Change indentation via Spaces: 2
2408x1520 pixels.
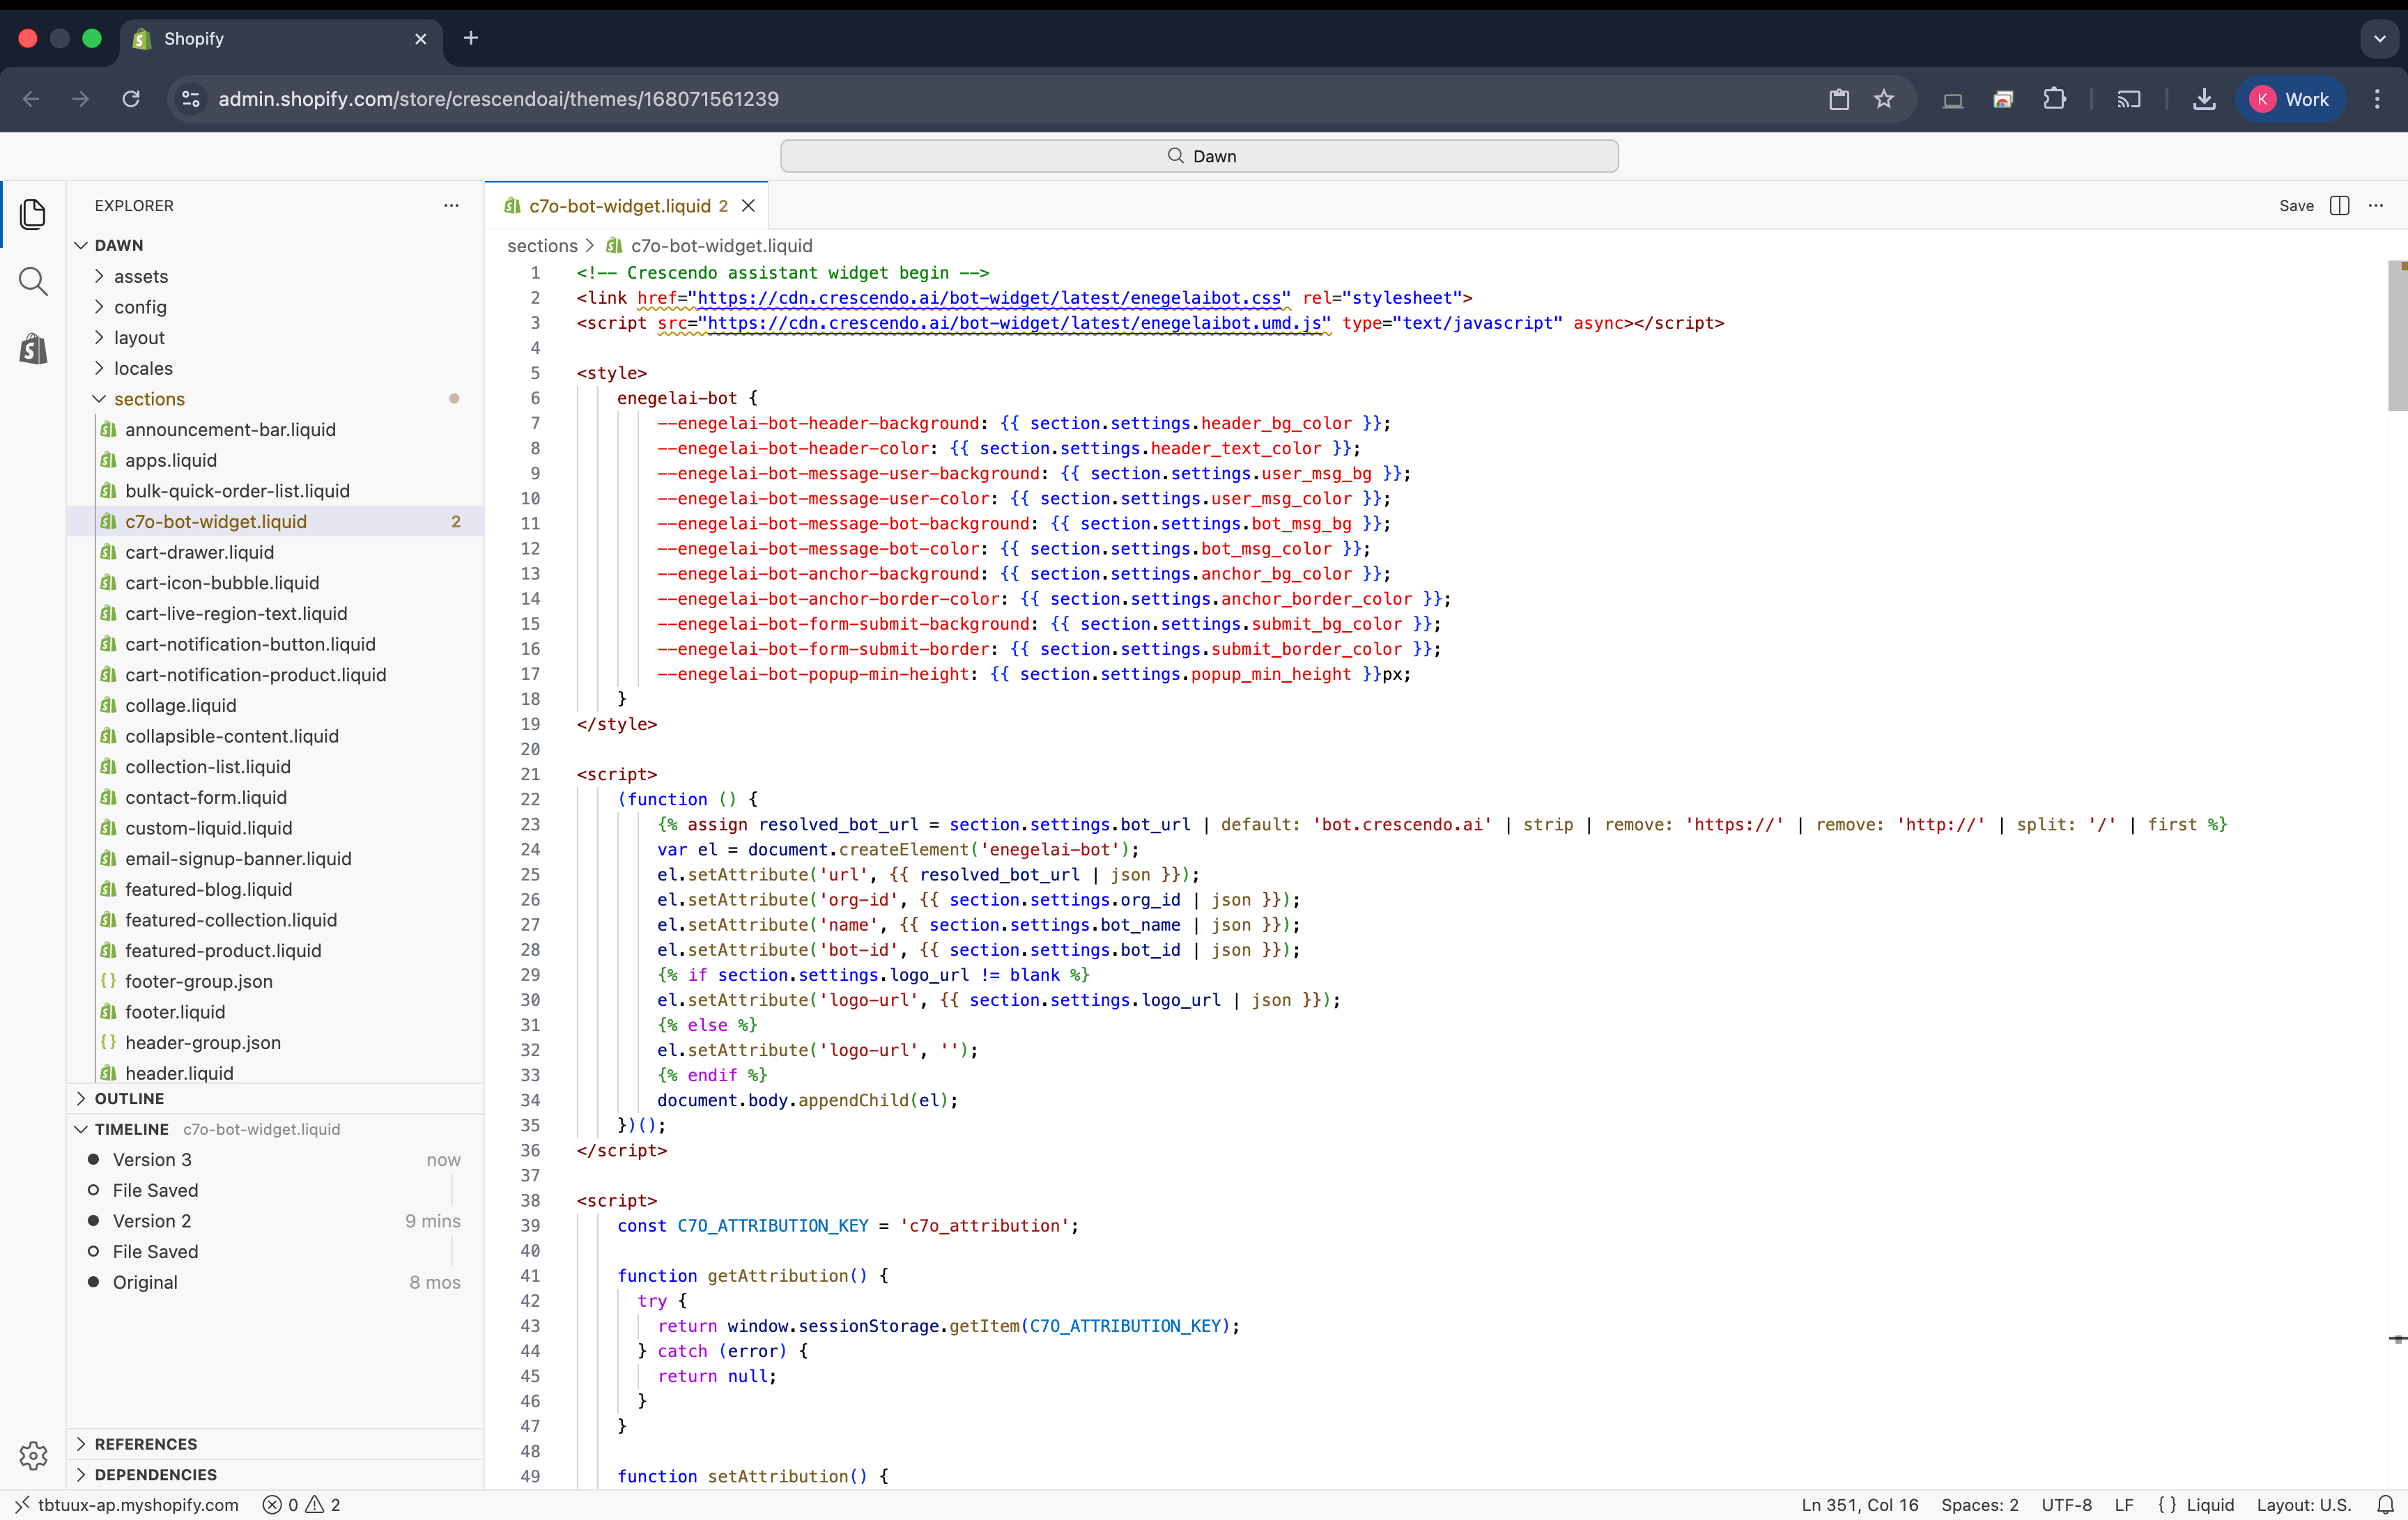click(x=1980, y=1504)
